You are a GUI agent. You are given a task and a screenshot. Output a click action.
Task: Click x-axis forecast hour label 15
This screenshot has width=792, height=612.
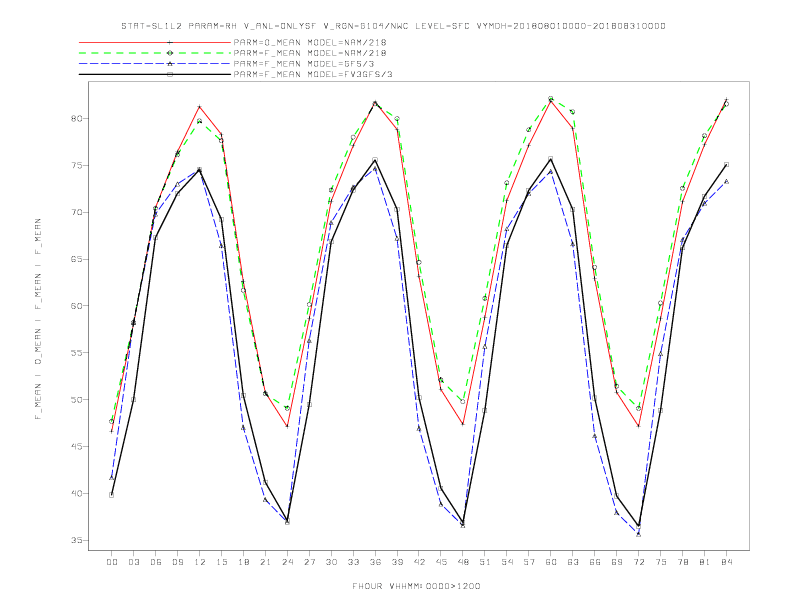221,562
